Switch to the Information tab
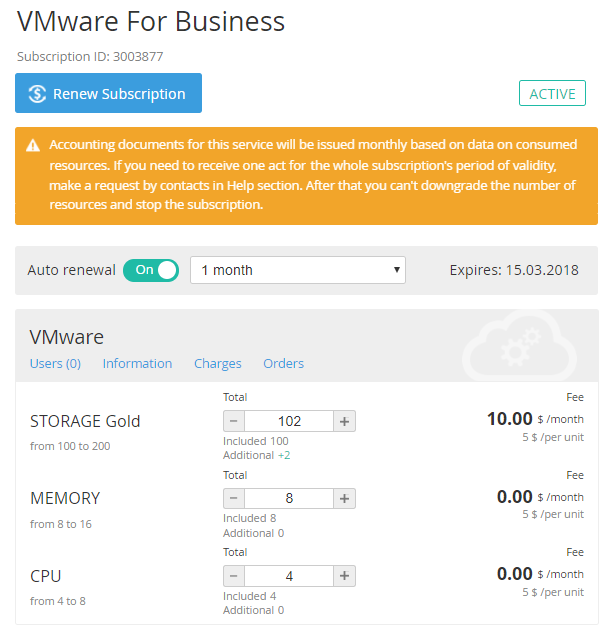This screenshot has width=606, height=632. (137, 363)
